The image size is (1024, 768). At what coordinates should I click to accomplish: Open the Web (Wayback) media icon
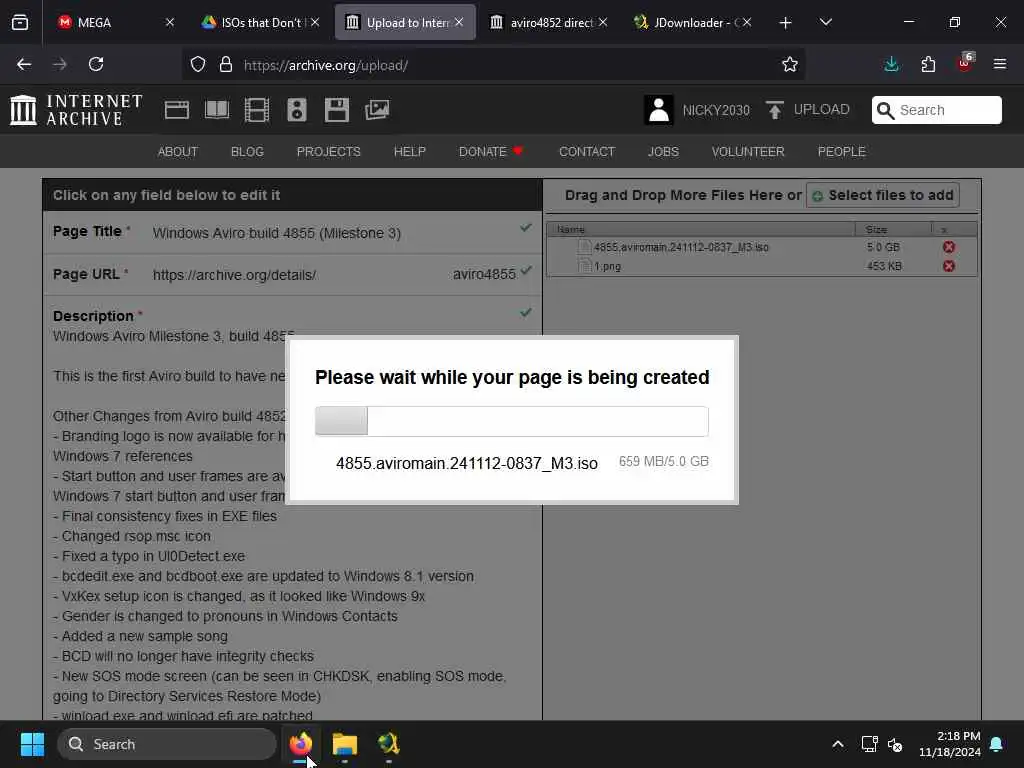point(176,110)
